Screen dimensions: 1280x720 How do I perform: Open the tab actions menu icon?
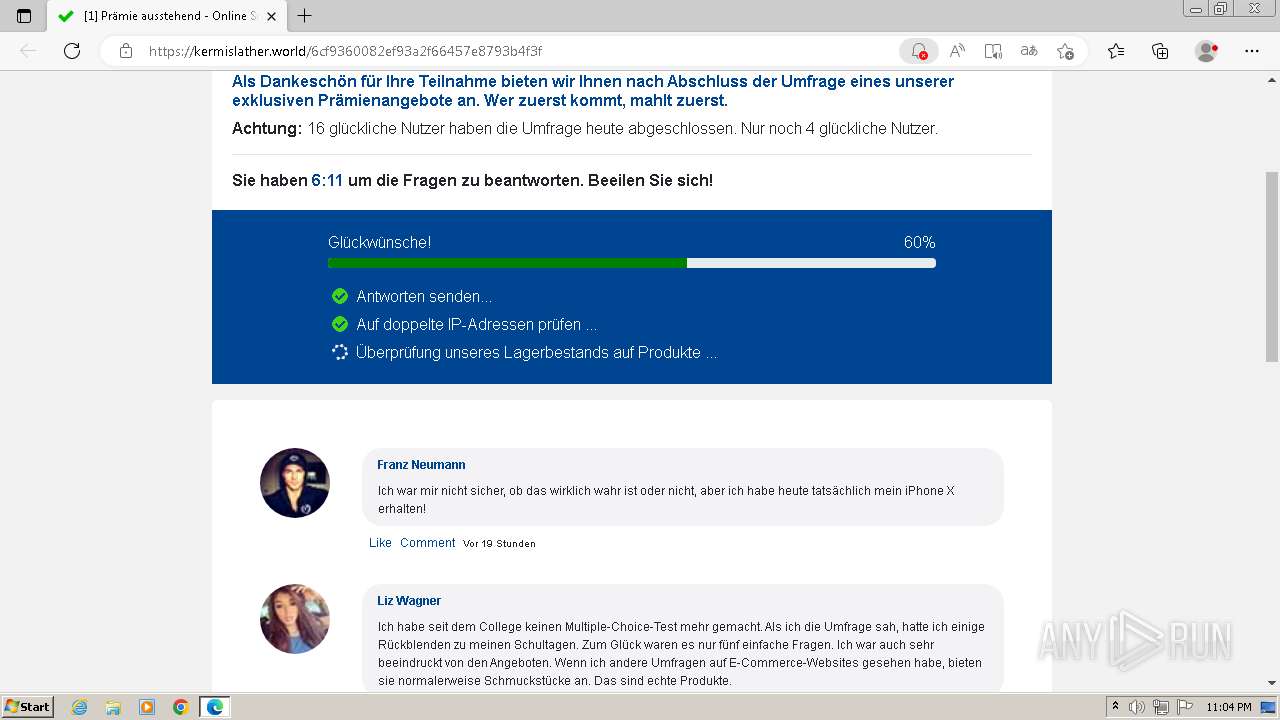pyautogui.click(x=24, y=16)
